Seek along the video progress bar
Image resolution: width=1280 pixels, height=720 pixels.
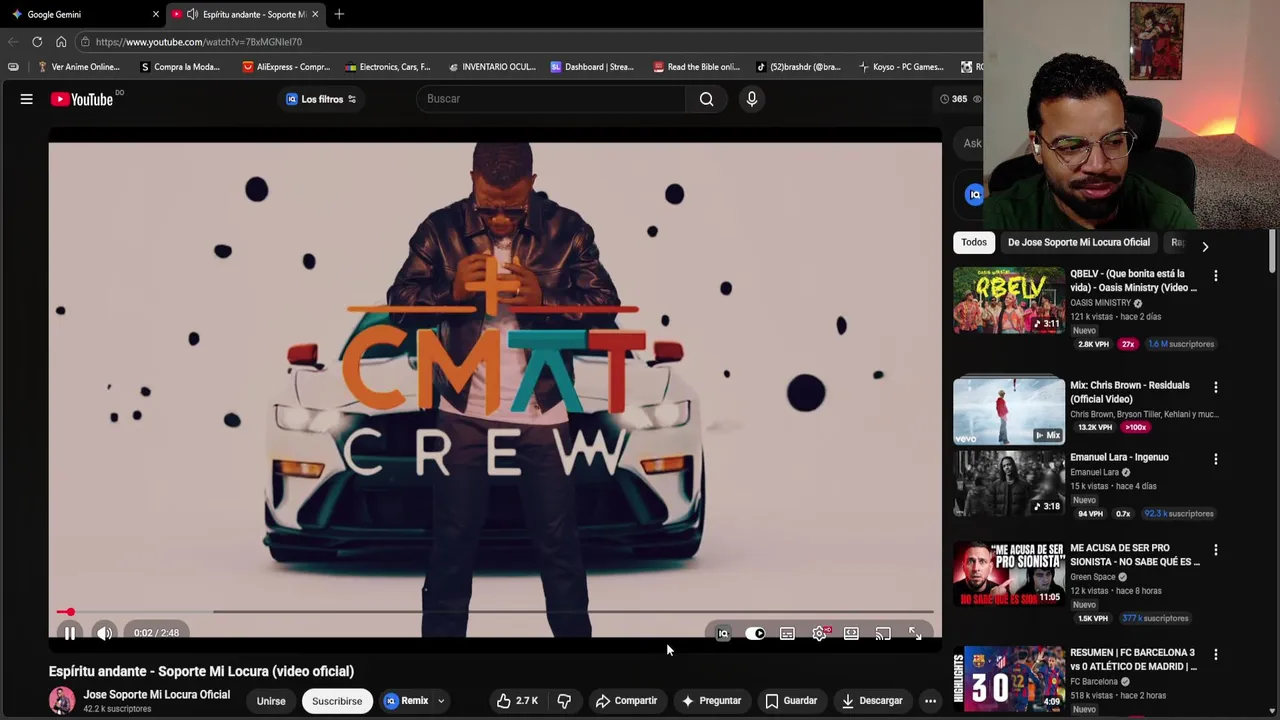click(495, 611)
